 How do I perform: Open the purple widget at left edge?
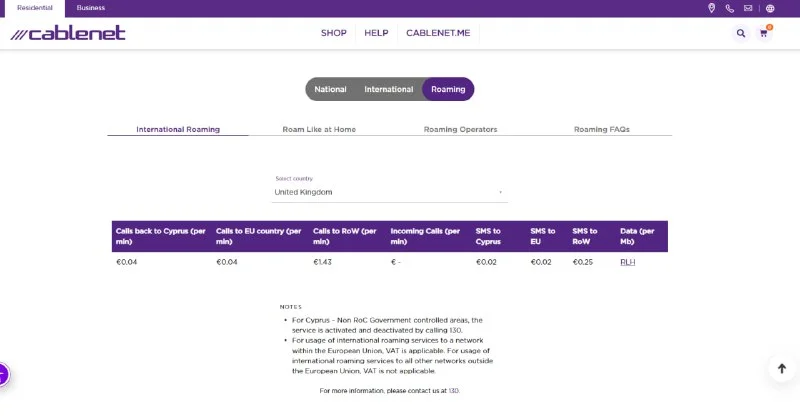(3, 375)
